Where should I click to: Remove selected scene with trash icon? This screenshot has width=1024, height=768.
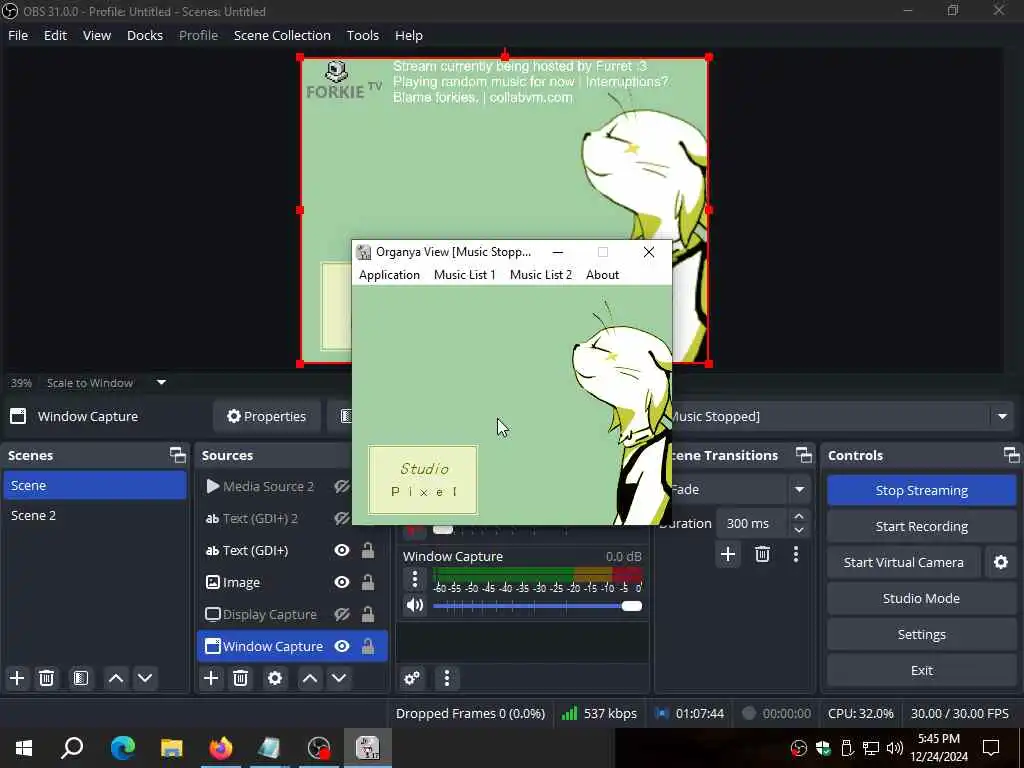tap(46, 678)
